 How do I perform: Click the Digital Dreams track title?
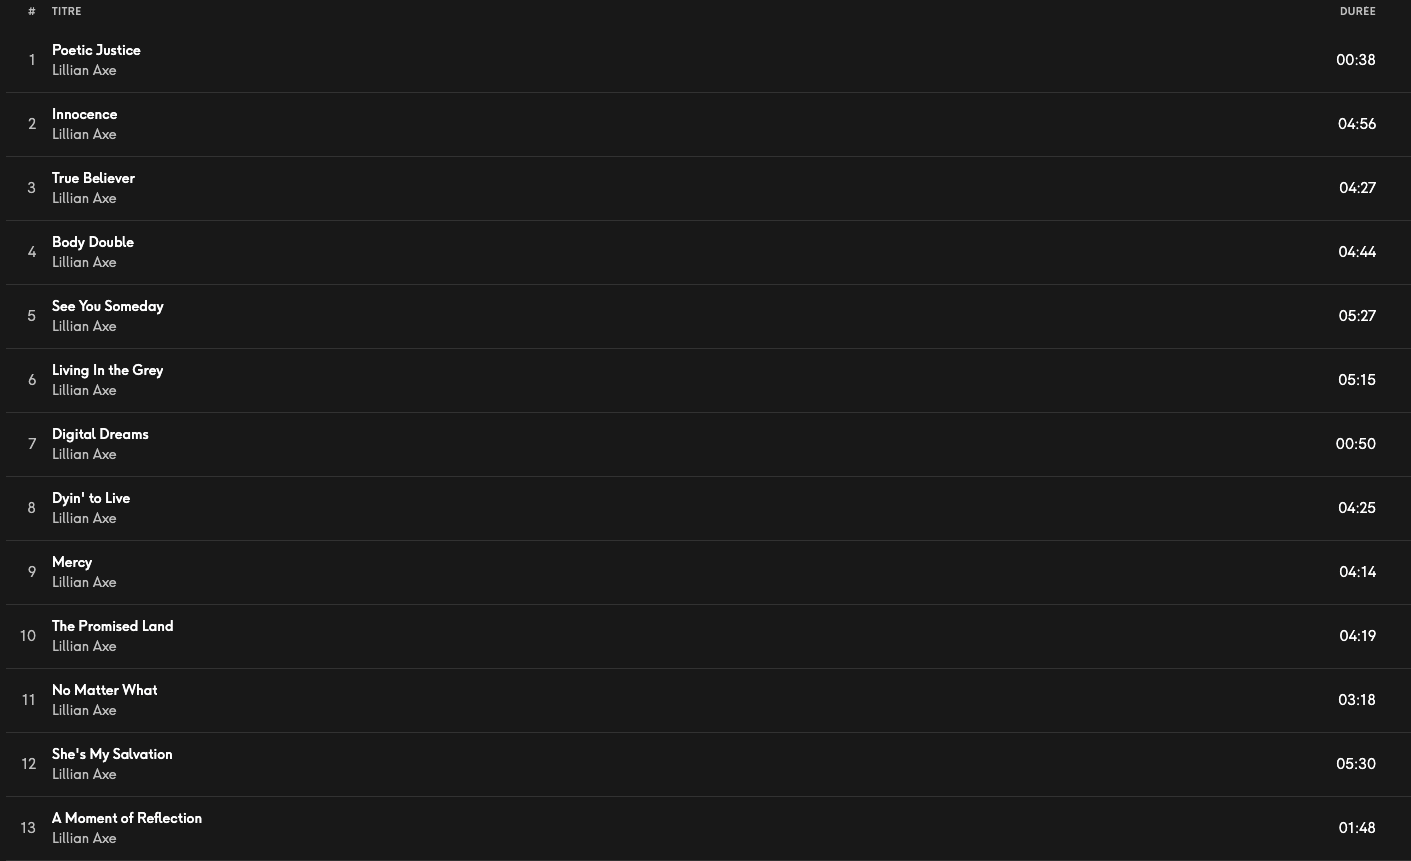click(x=100, y=434)
